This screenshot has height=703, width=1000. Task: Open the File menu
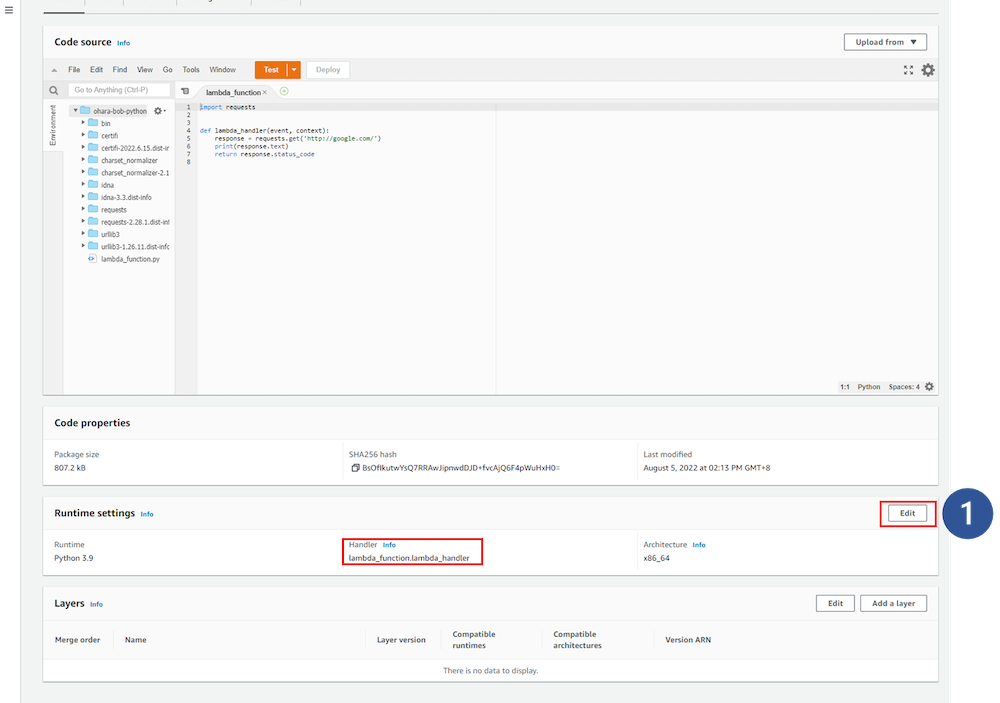pyautogui.click(x=74, y=70)
